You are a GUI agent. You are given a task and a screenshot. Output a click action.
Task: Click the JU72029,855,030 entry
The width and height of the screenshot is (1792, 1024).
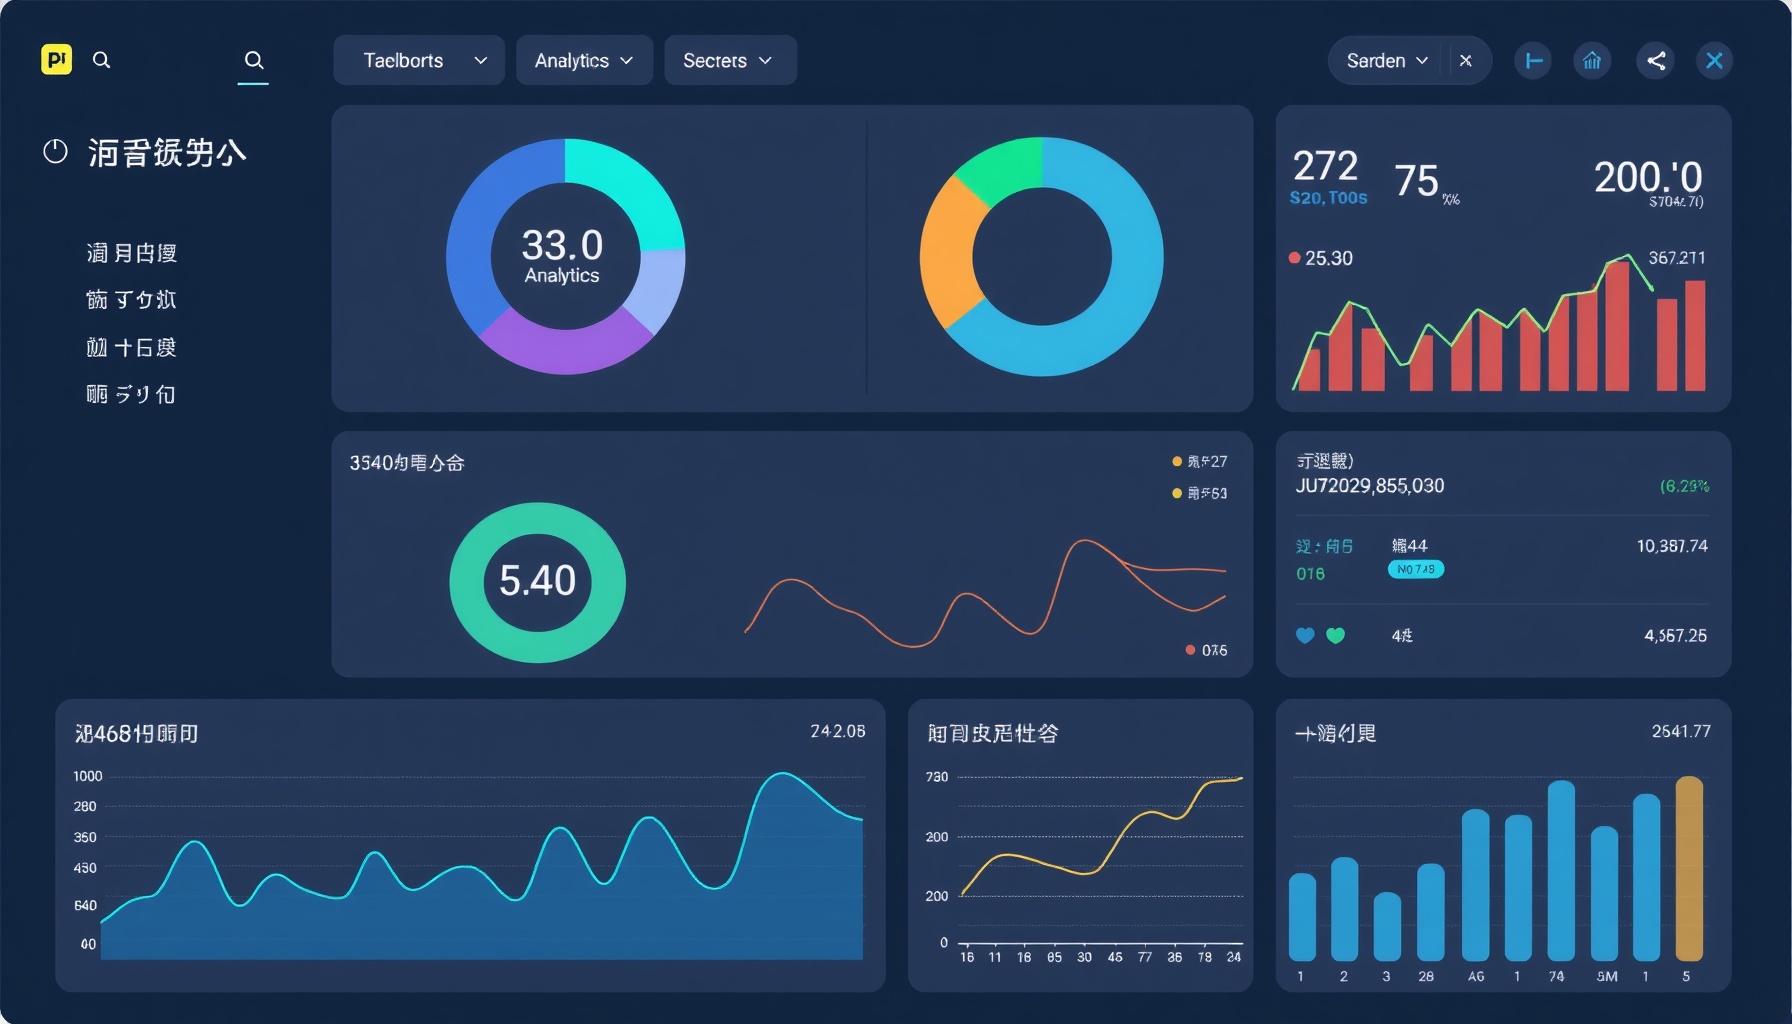(x=1369, y=486)
